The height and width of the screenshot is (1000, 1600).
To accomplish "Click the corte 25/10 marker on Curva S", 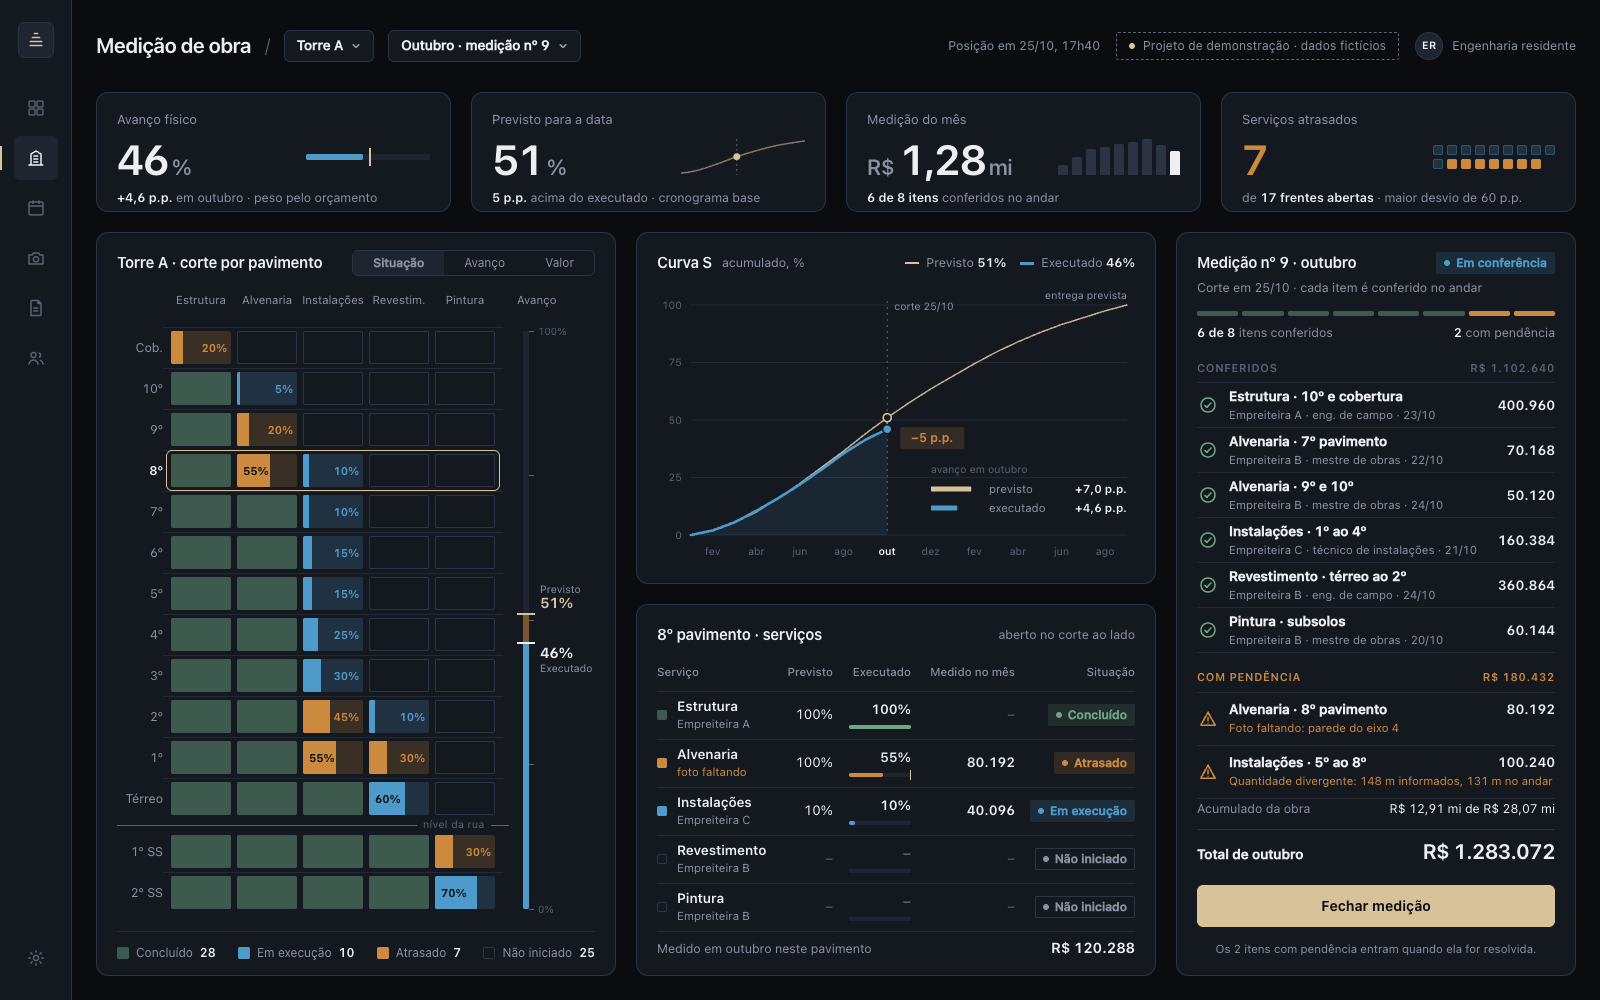I will click(x=924, y=306).
